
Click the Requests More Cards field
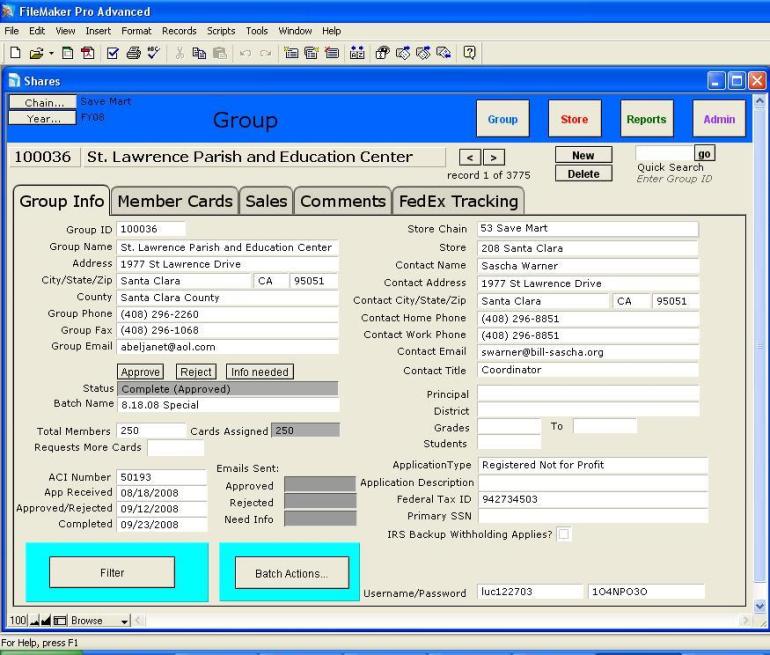pyautogui.click(x=176, y=448)
